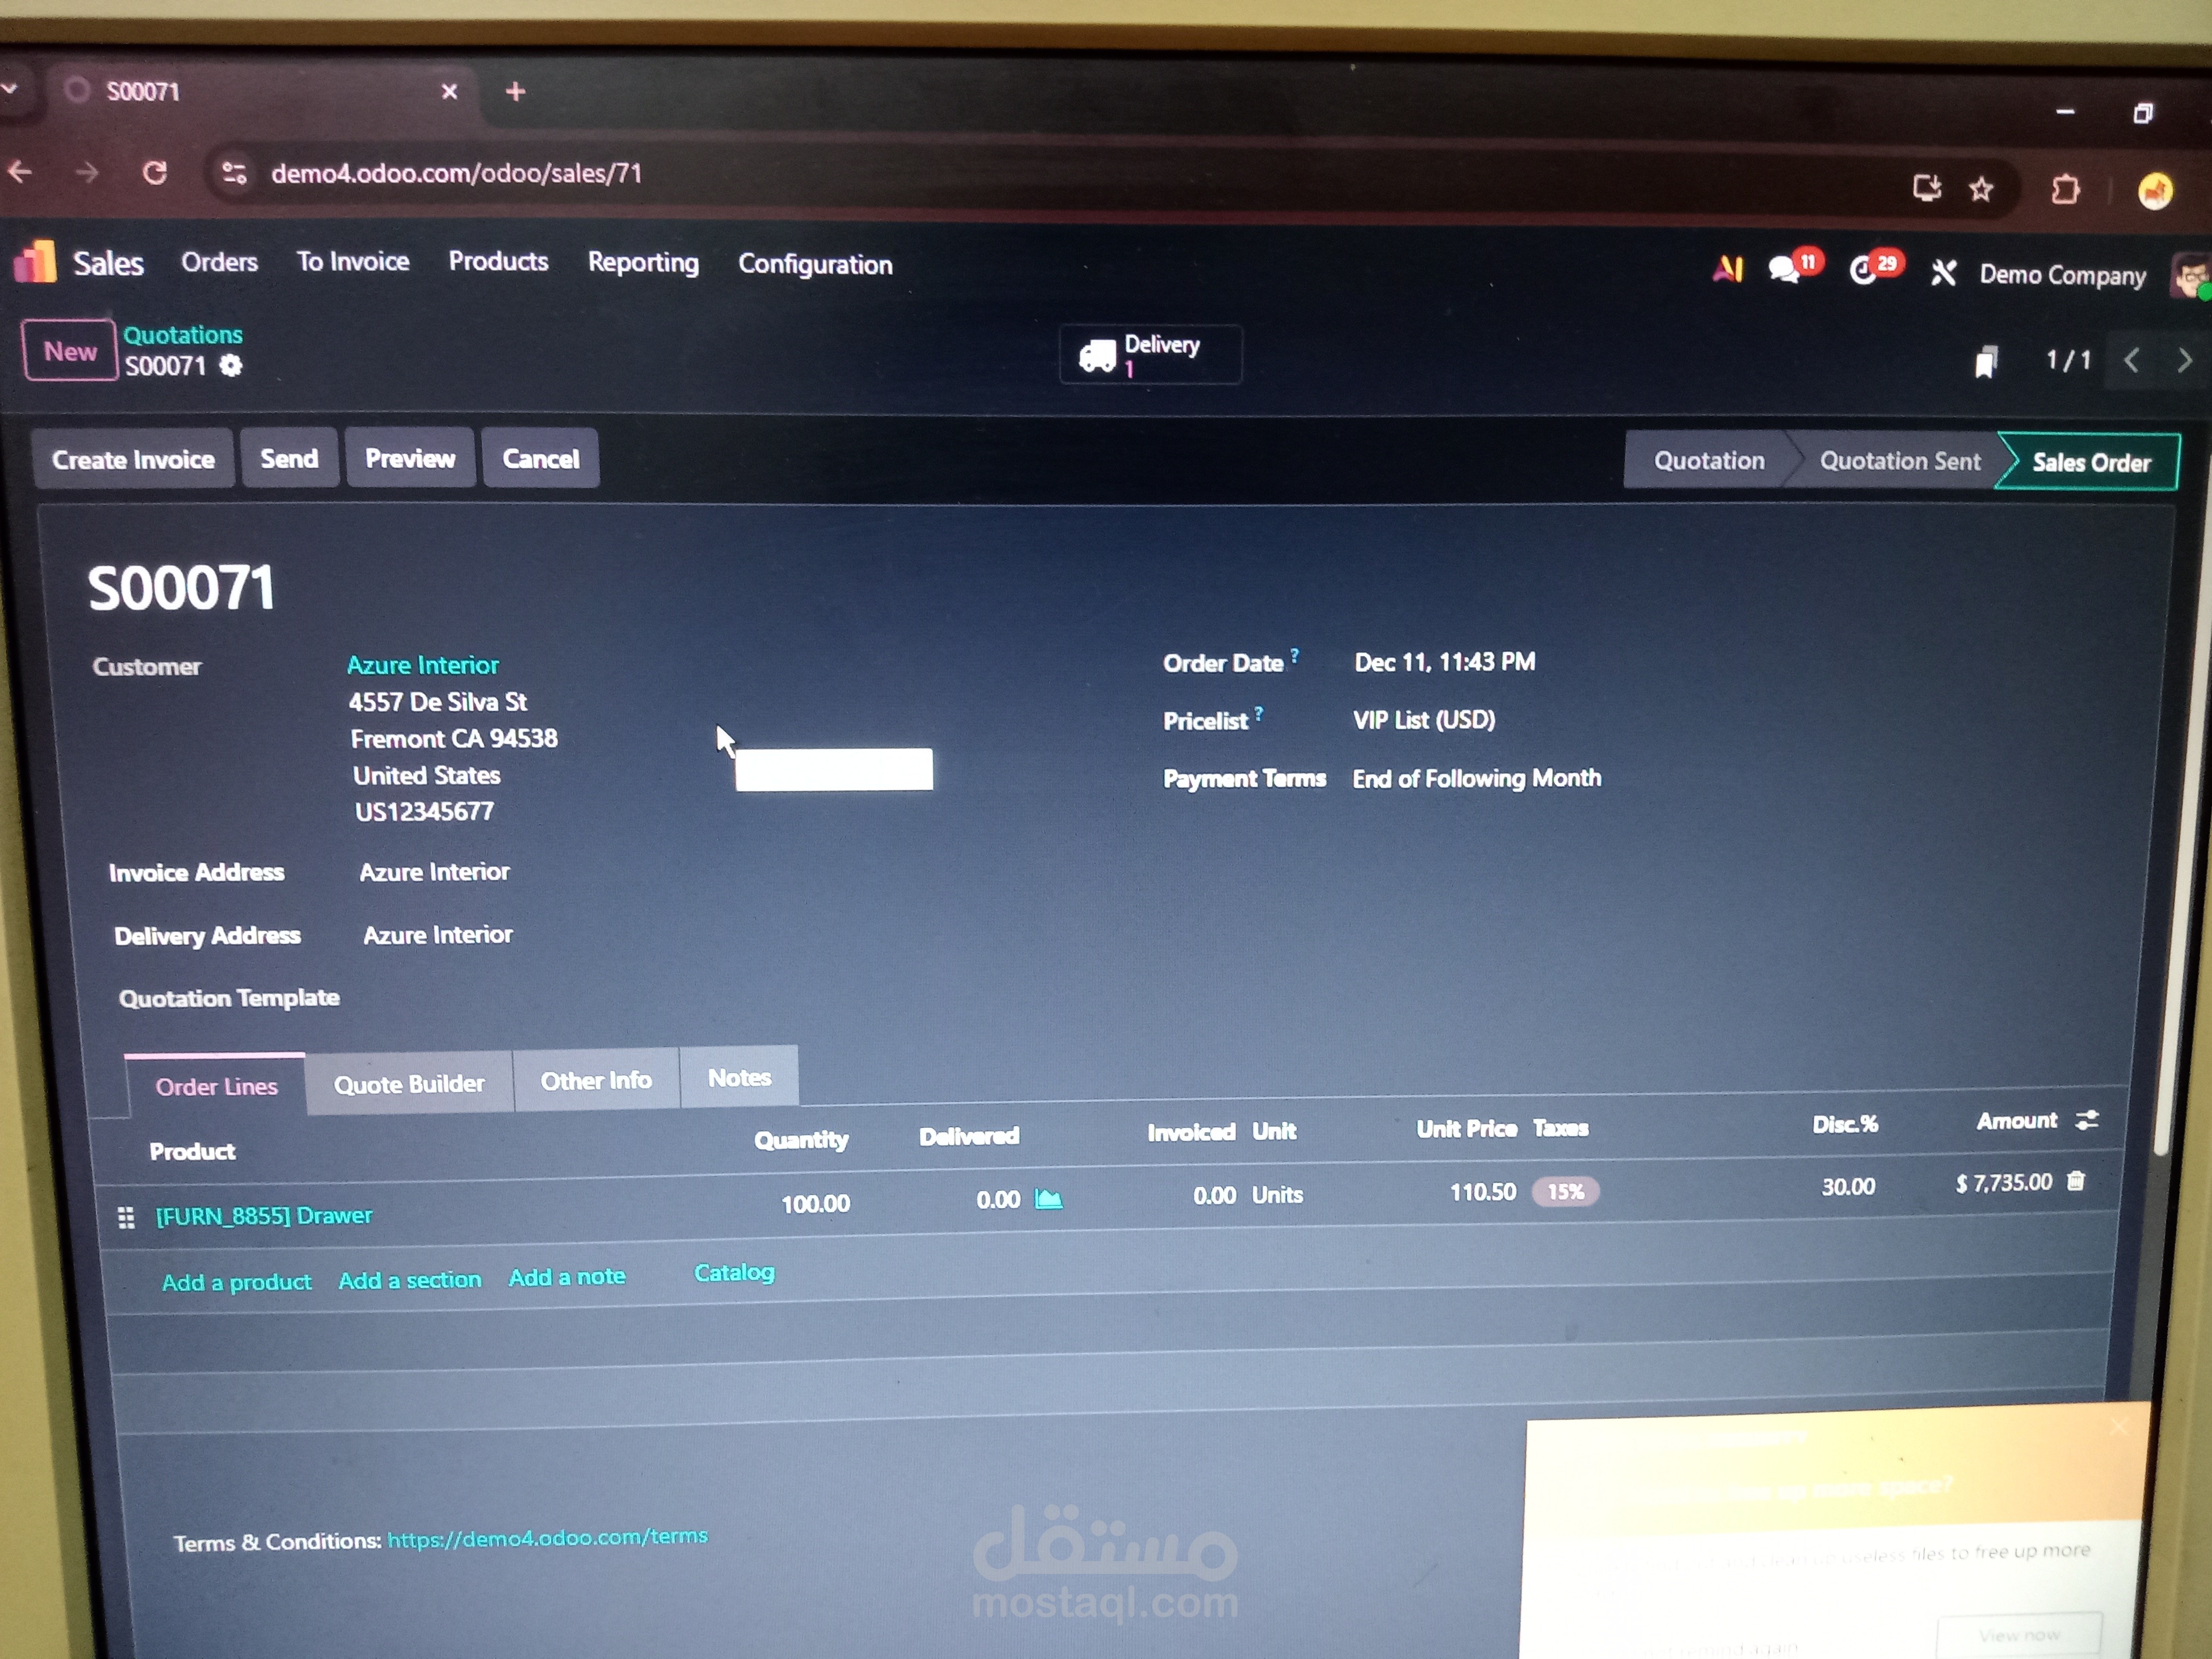Screen dimensions: 2212x1659
Task: Click the Create Invoice button
Action: tap(133, 460)
